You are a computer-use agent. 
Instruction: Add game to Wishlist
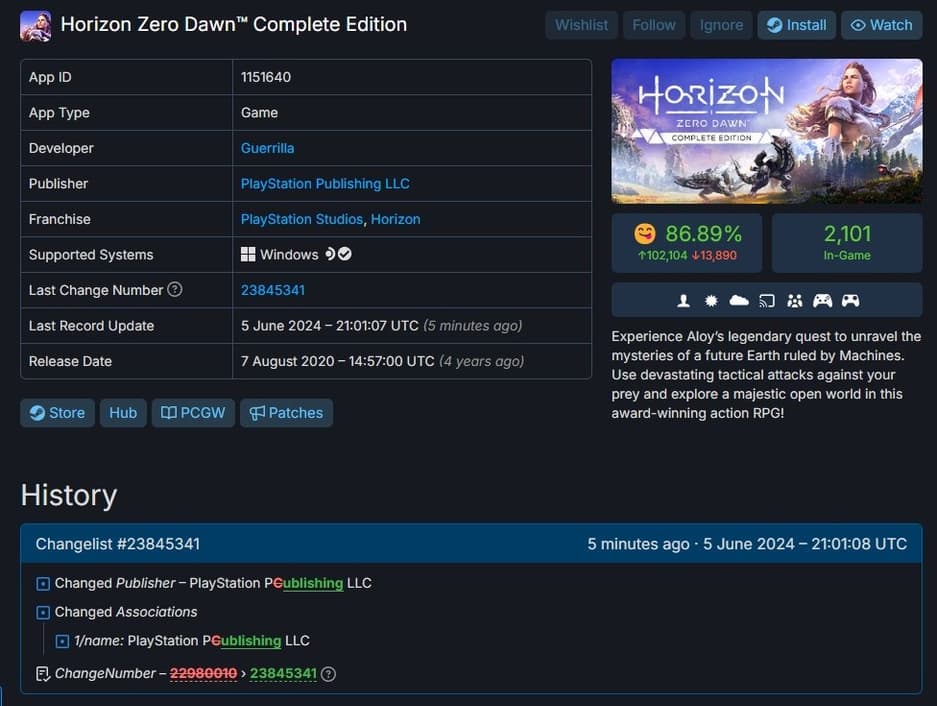tap(581, 25)
